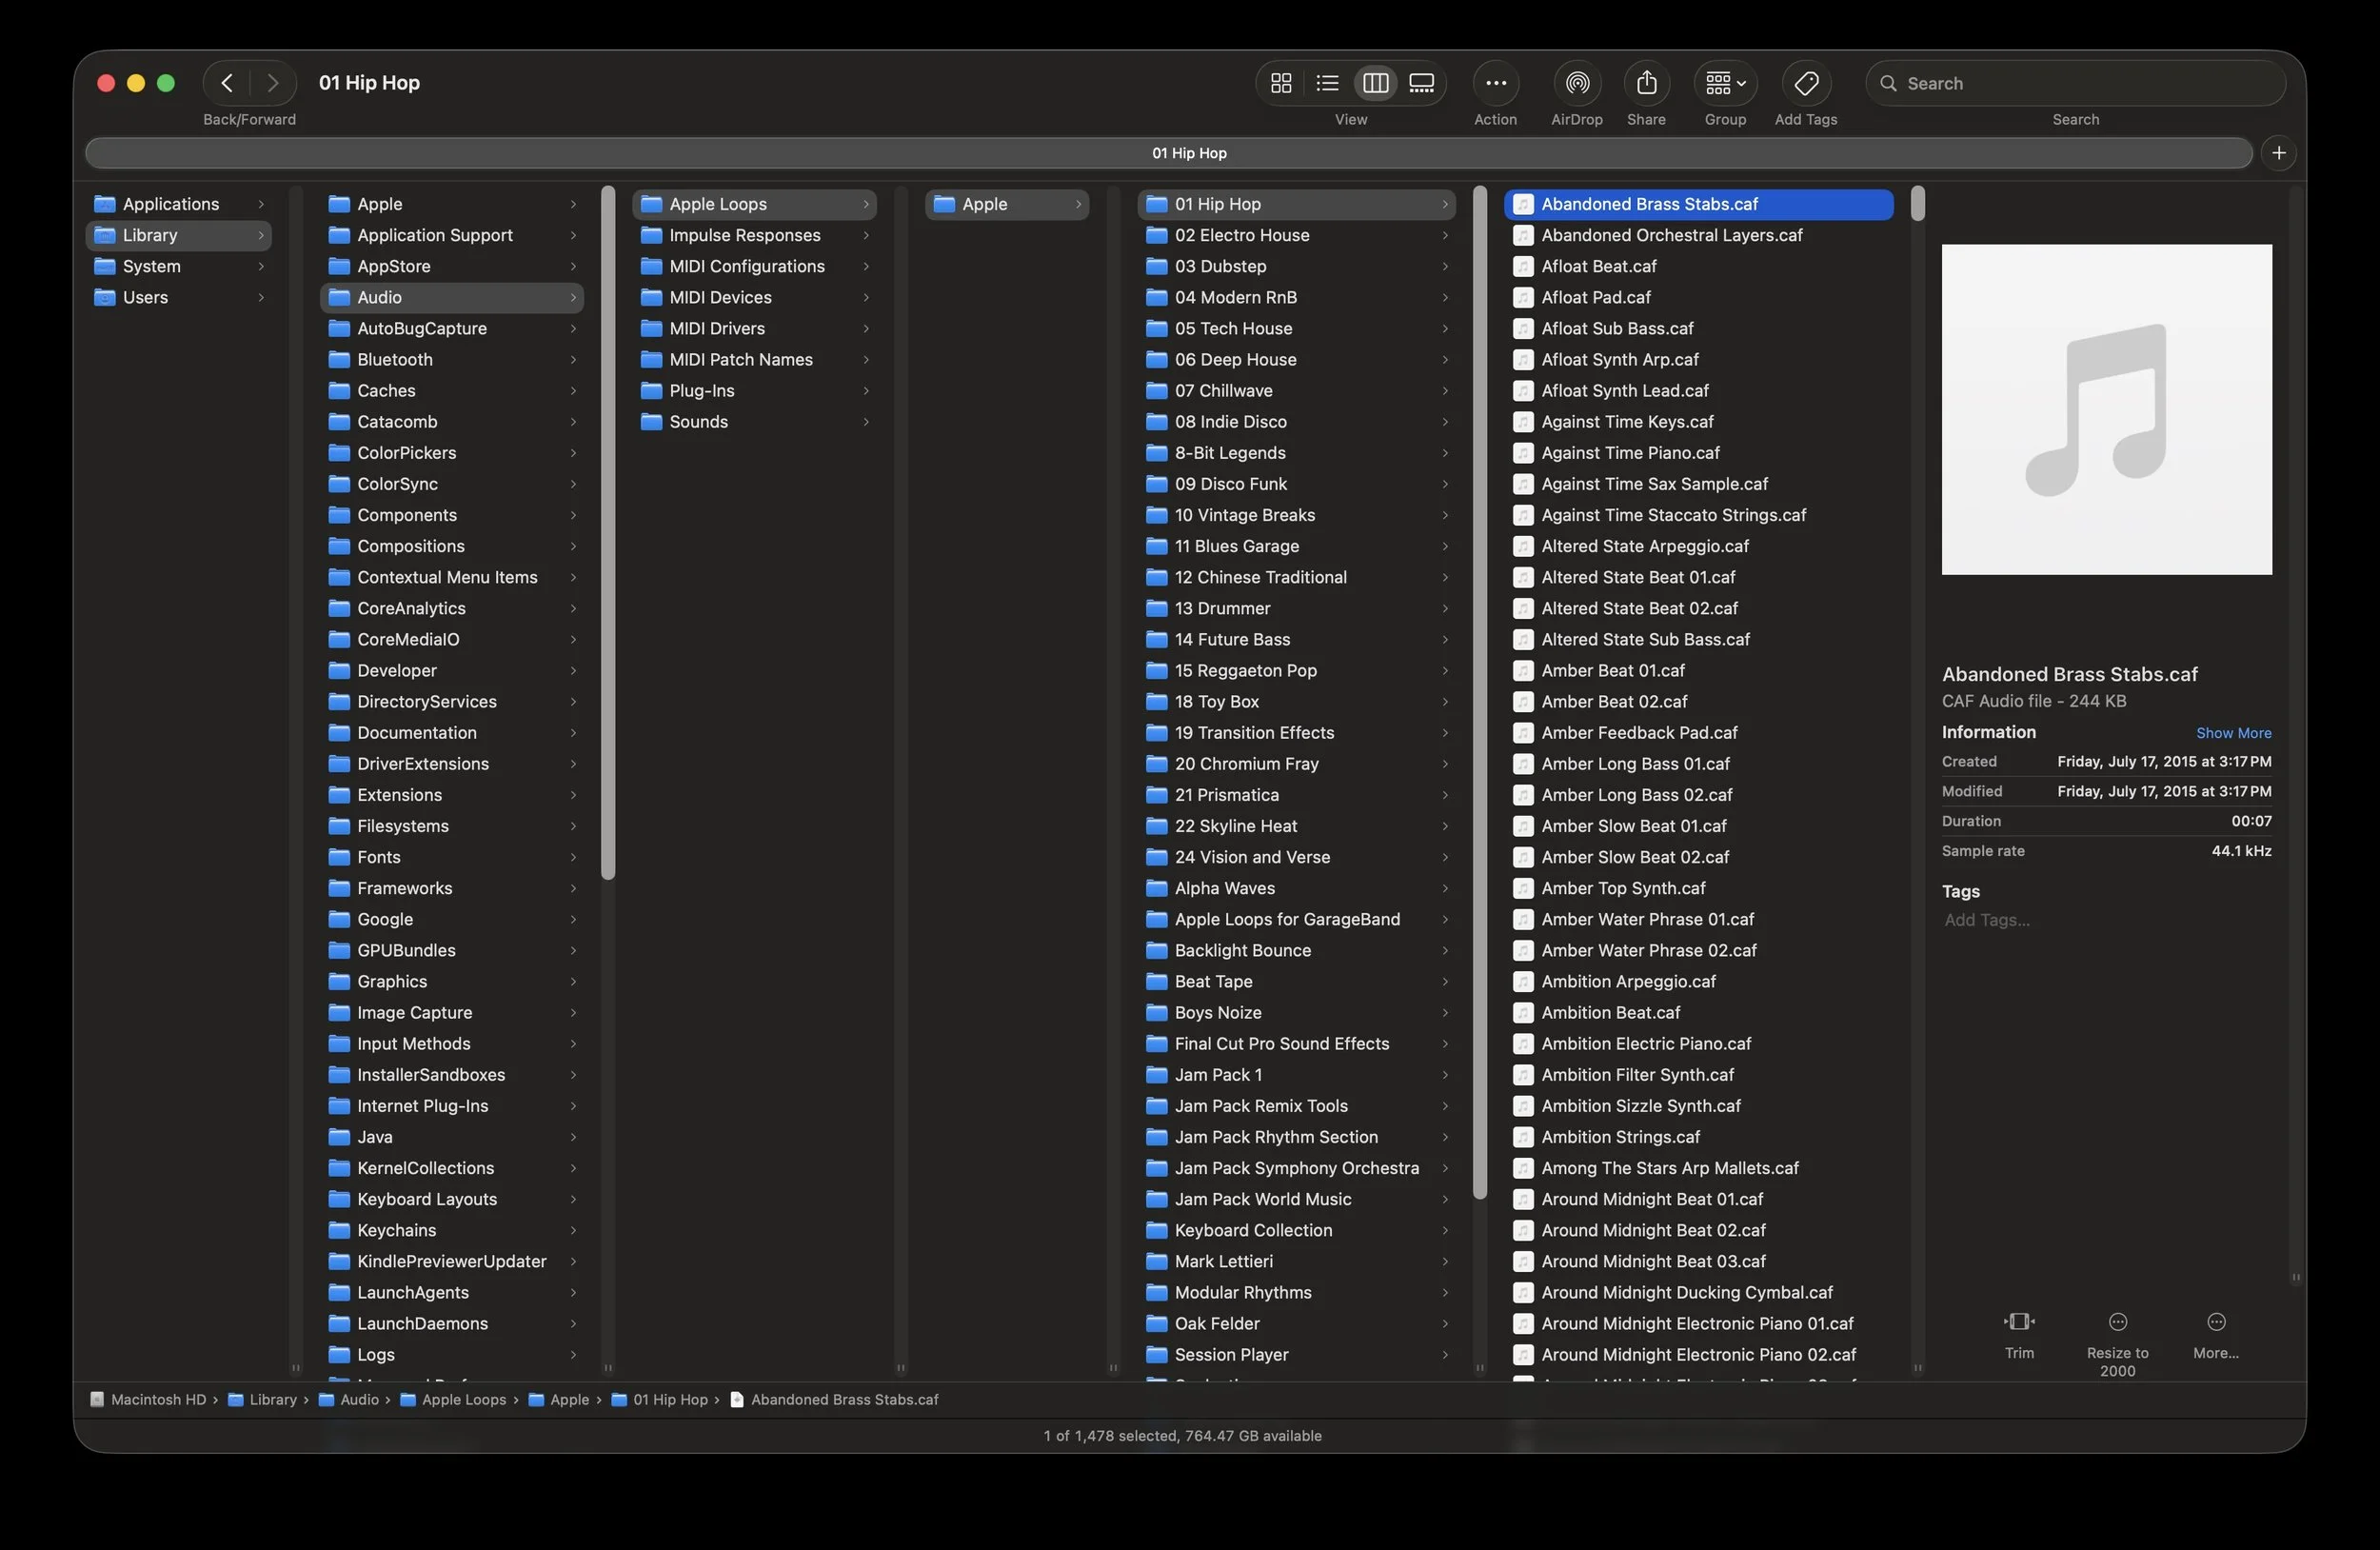Expand the 02 Electro House folder

(x=1241, y=235)
